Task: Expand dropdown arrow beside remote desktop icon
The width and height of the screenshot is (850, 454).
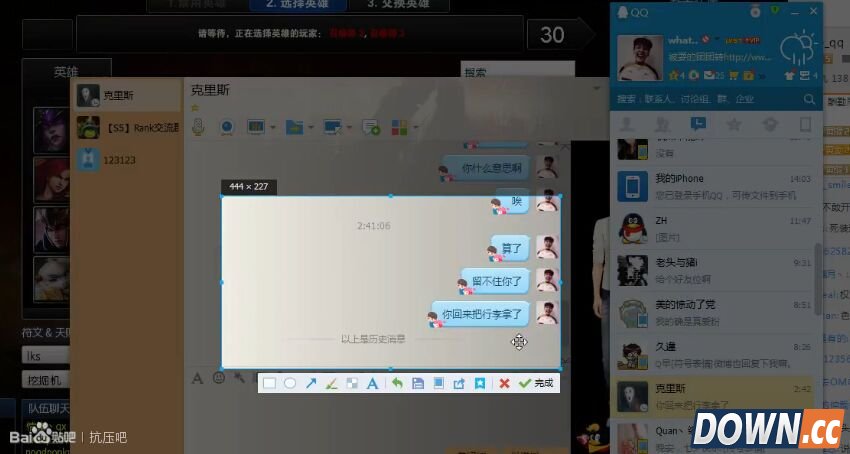Action: pyautogui.click(x=349, y=128)
